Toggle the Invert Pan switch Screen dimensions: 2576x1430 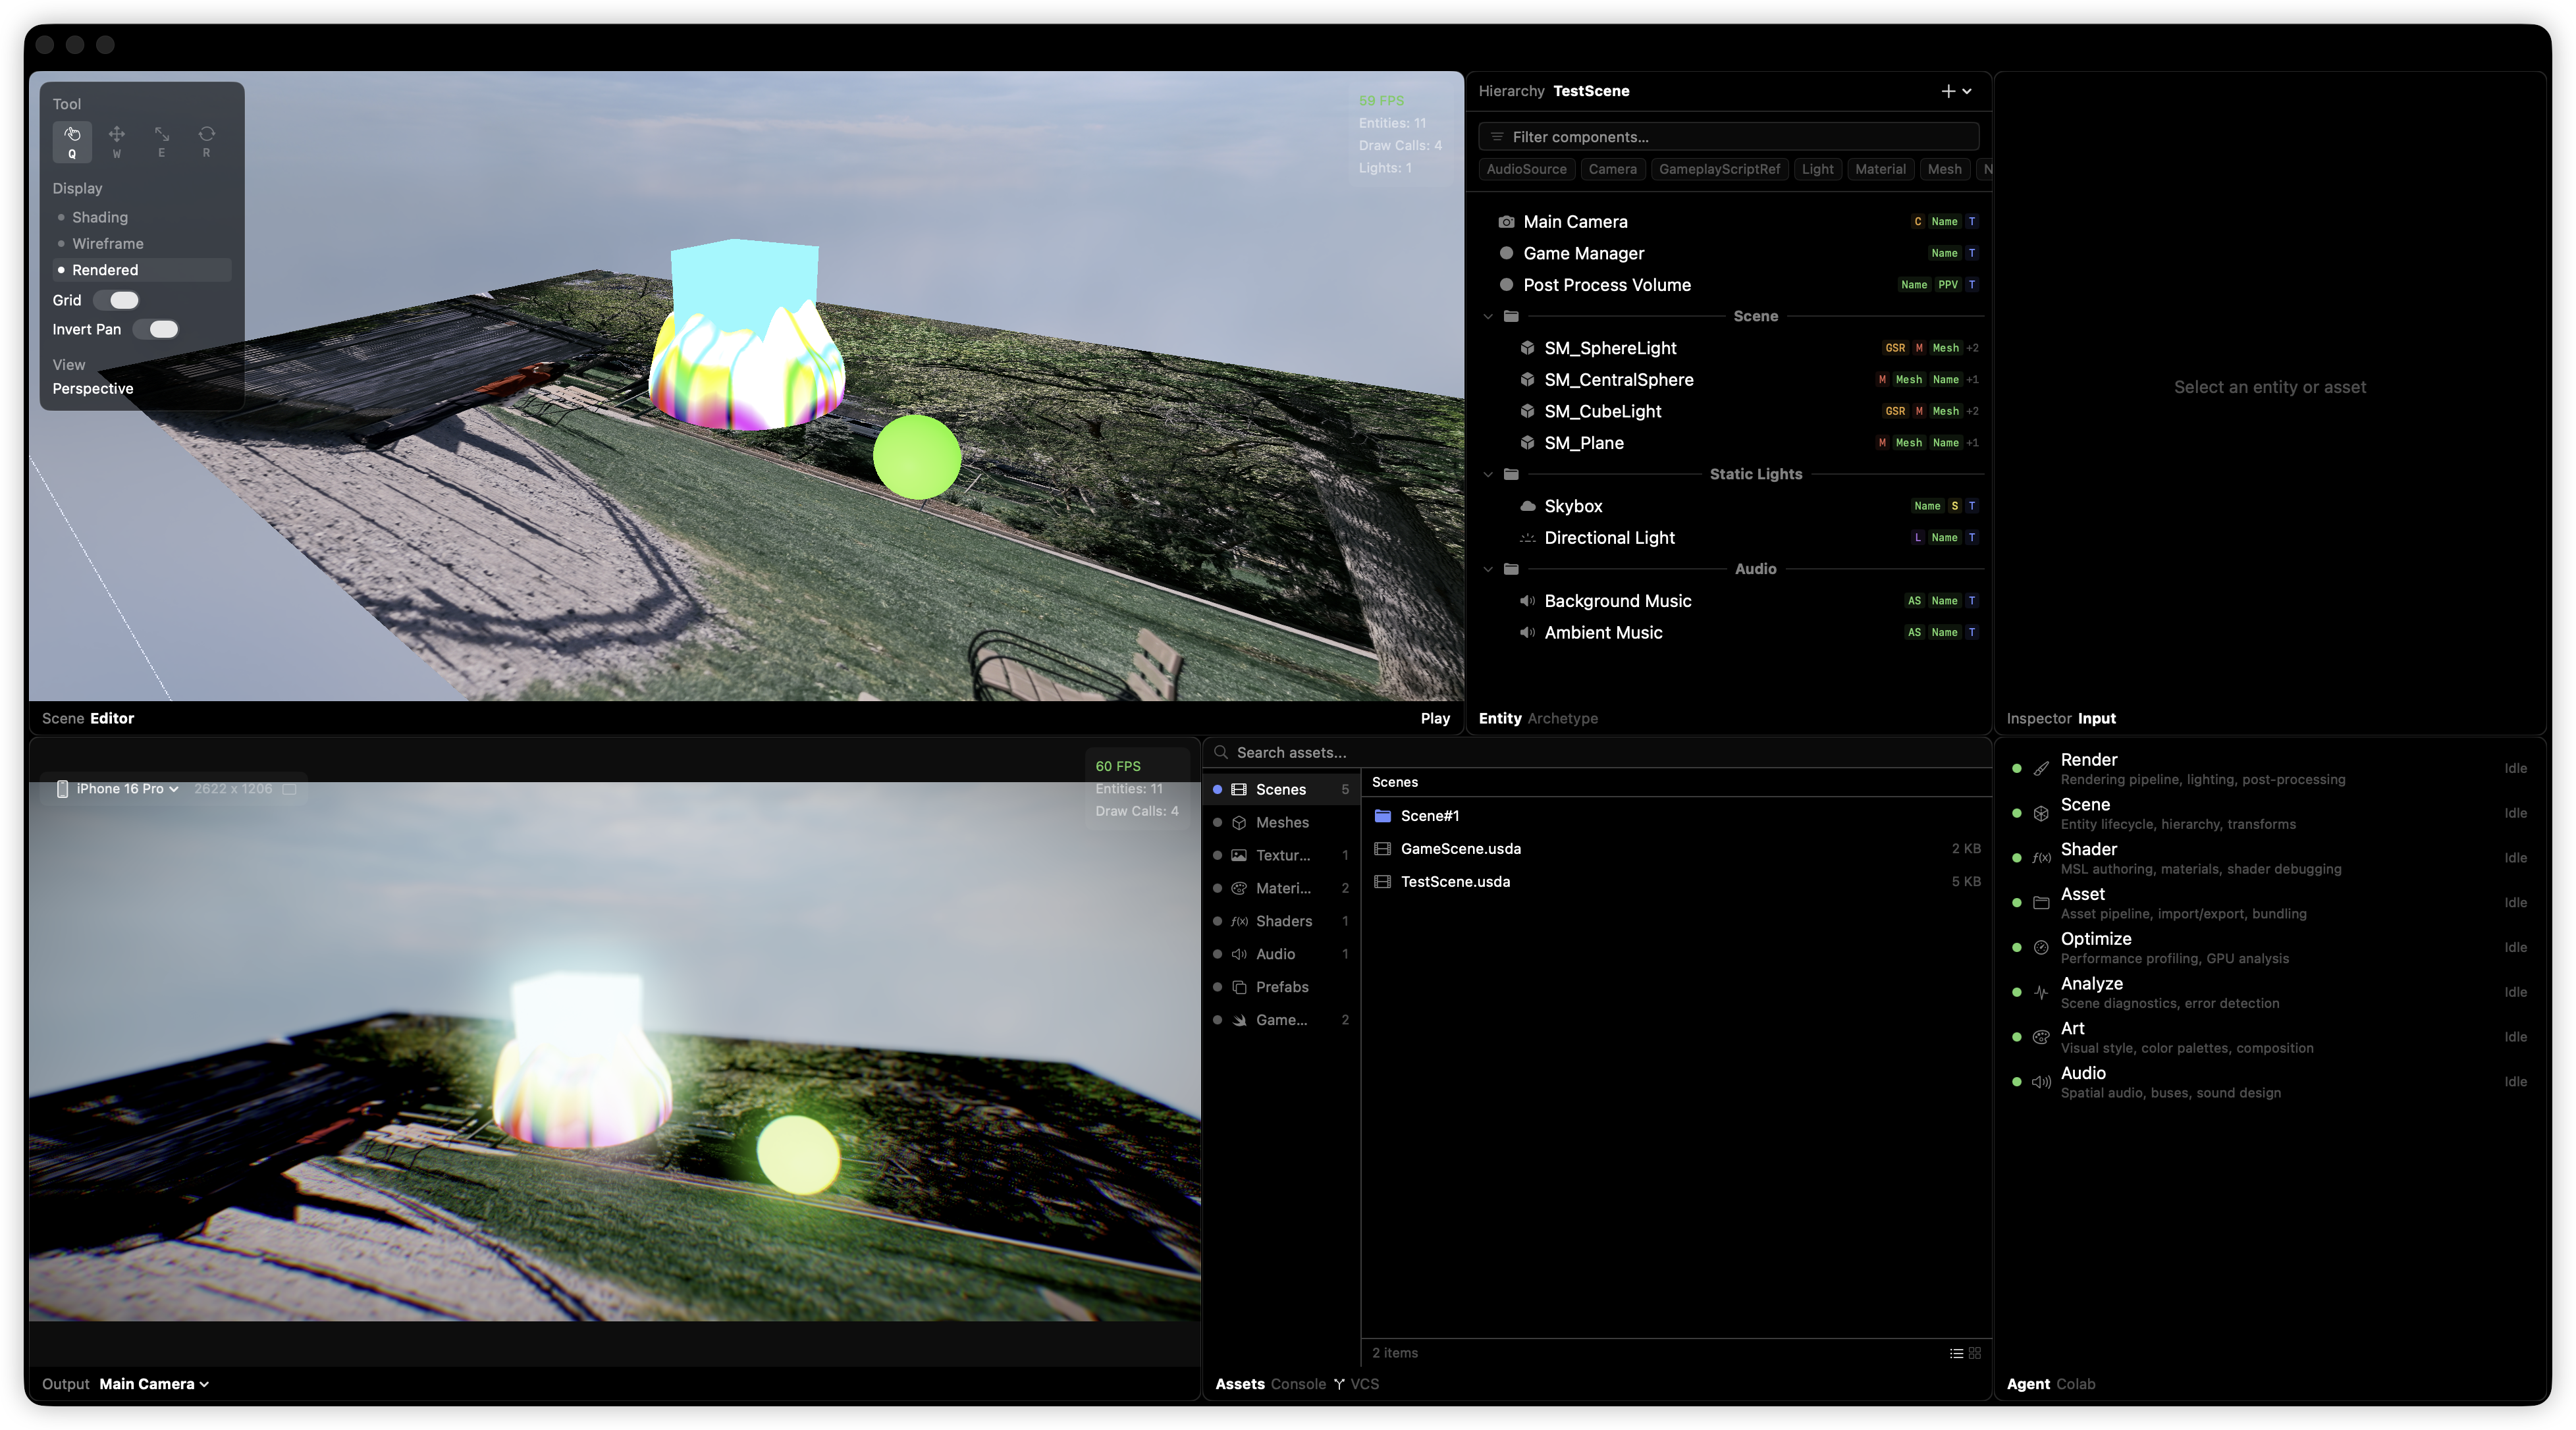(x=157, y=329)
